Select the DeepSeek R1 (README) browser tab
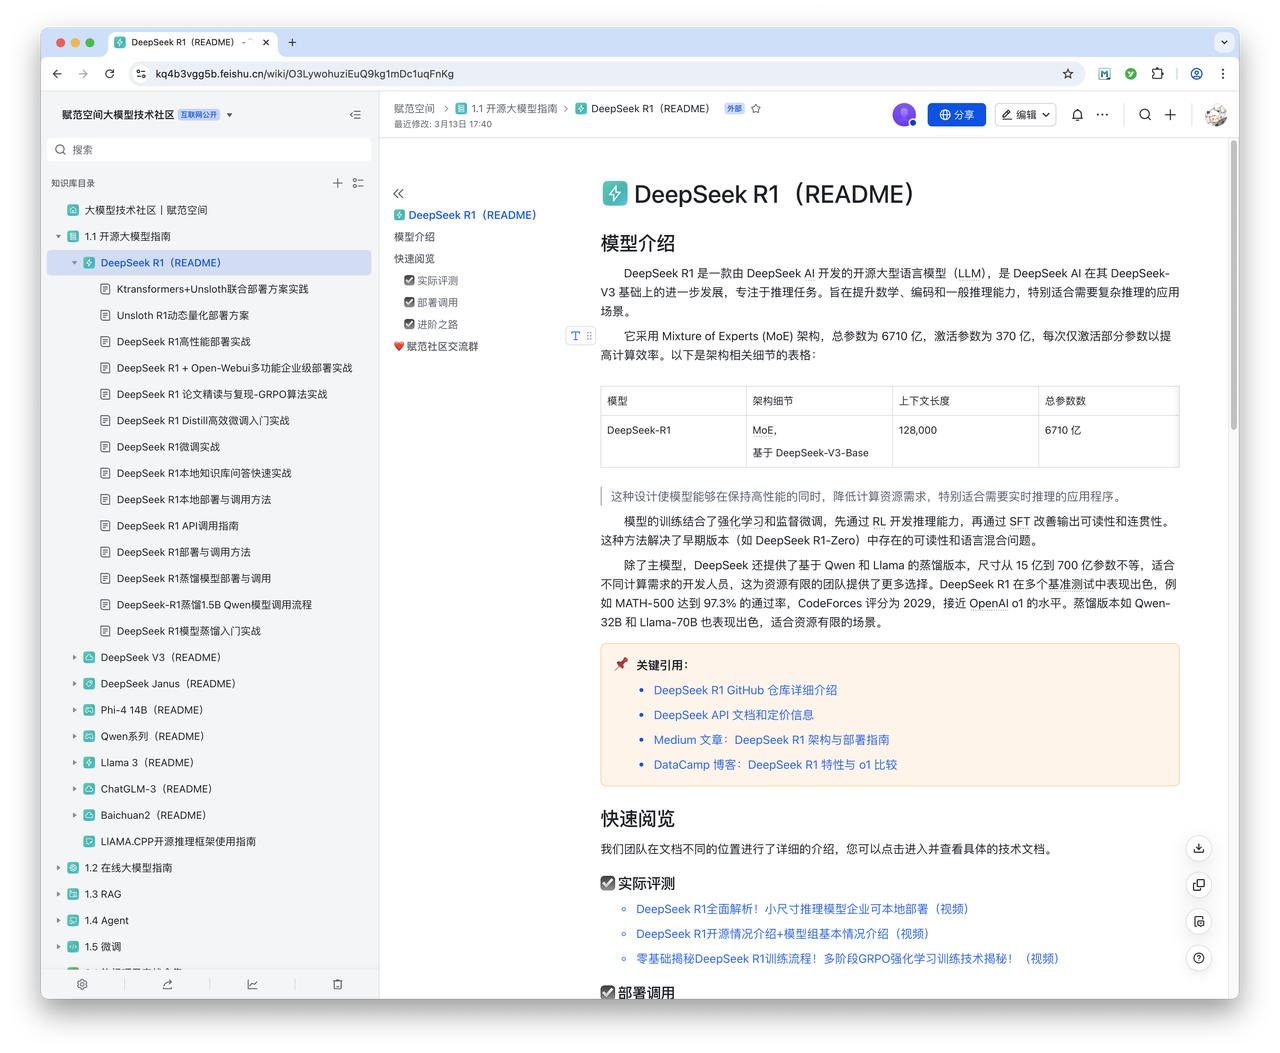Viewport: 1280px width, 1053px height. click(190, 43)
